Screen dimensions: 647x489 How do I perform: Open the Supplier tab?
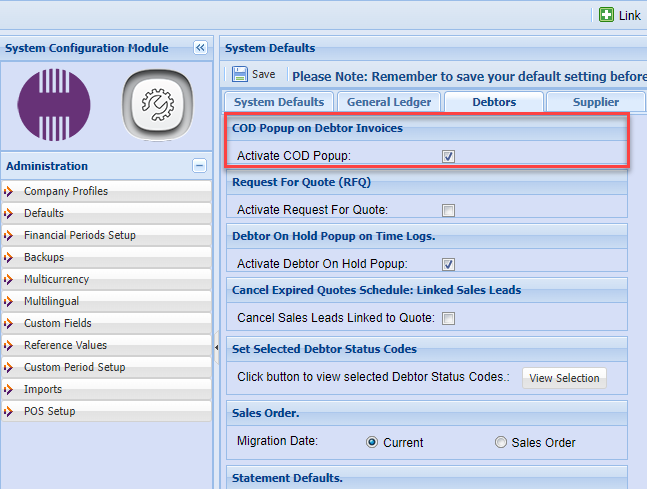(x=595, y=102)
